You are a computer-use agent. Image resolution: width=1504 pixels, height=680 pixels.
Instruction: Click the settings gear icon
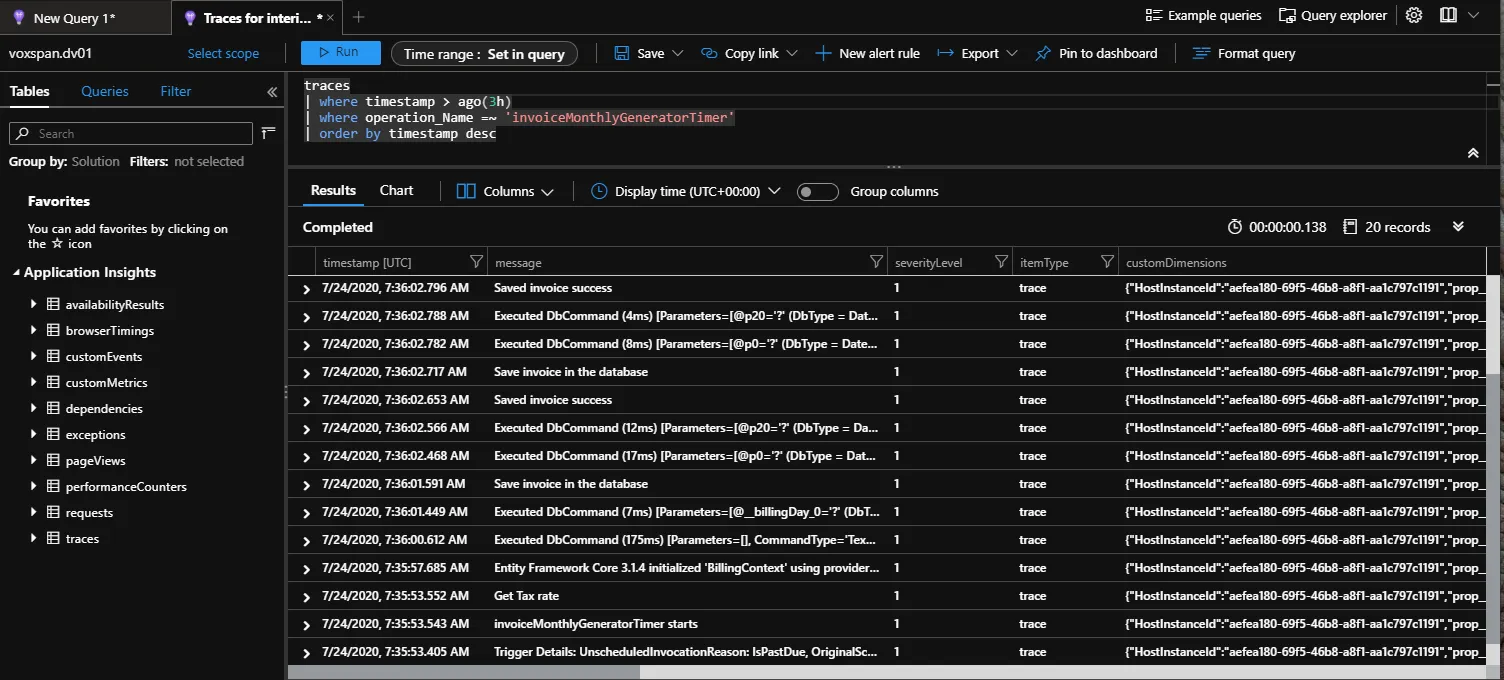tap(1413, 16)
